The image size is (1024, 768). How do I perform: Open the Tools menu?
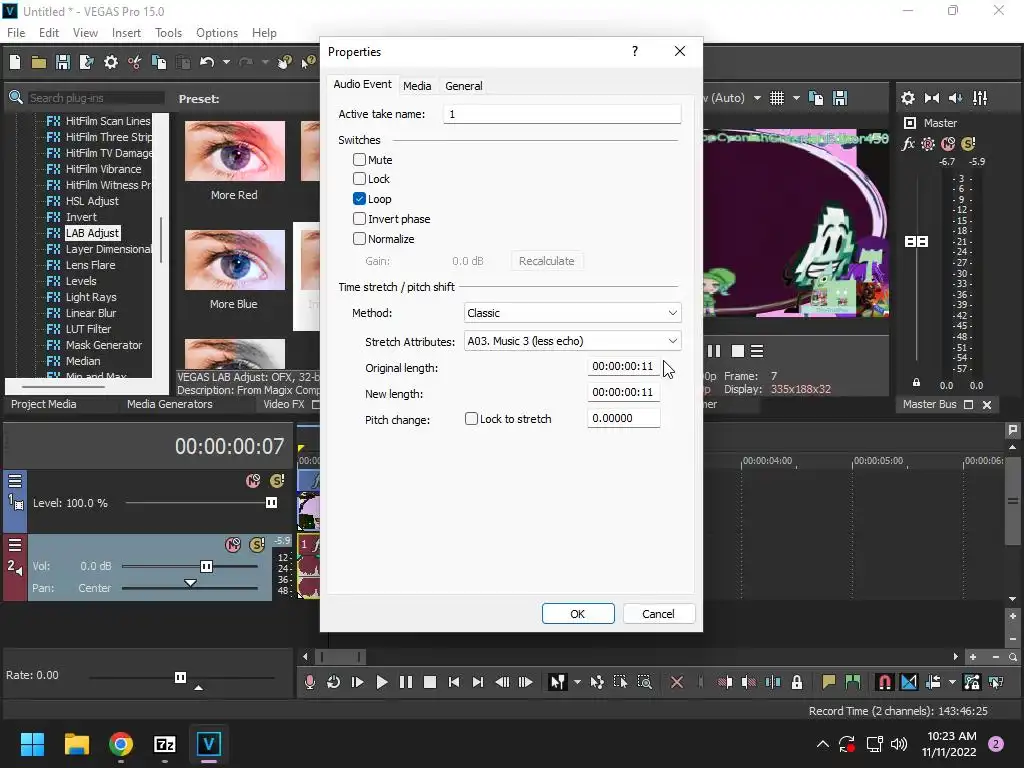click(x=168, y=33)
